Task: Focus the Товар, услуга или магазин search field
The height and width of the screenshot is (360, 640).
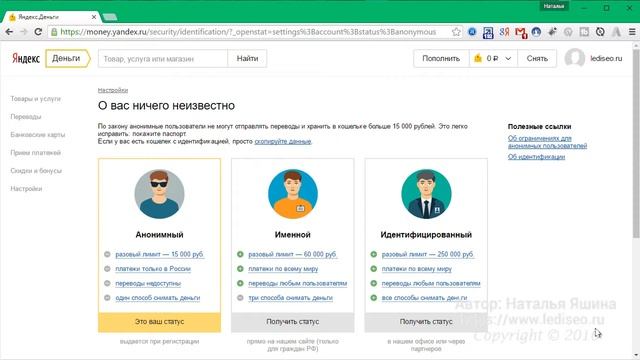Action: [x=163, y=58]
